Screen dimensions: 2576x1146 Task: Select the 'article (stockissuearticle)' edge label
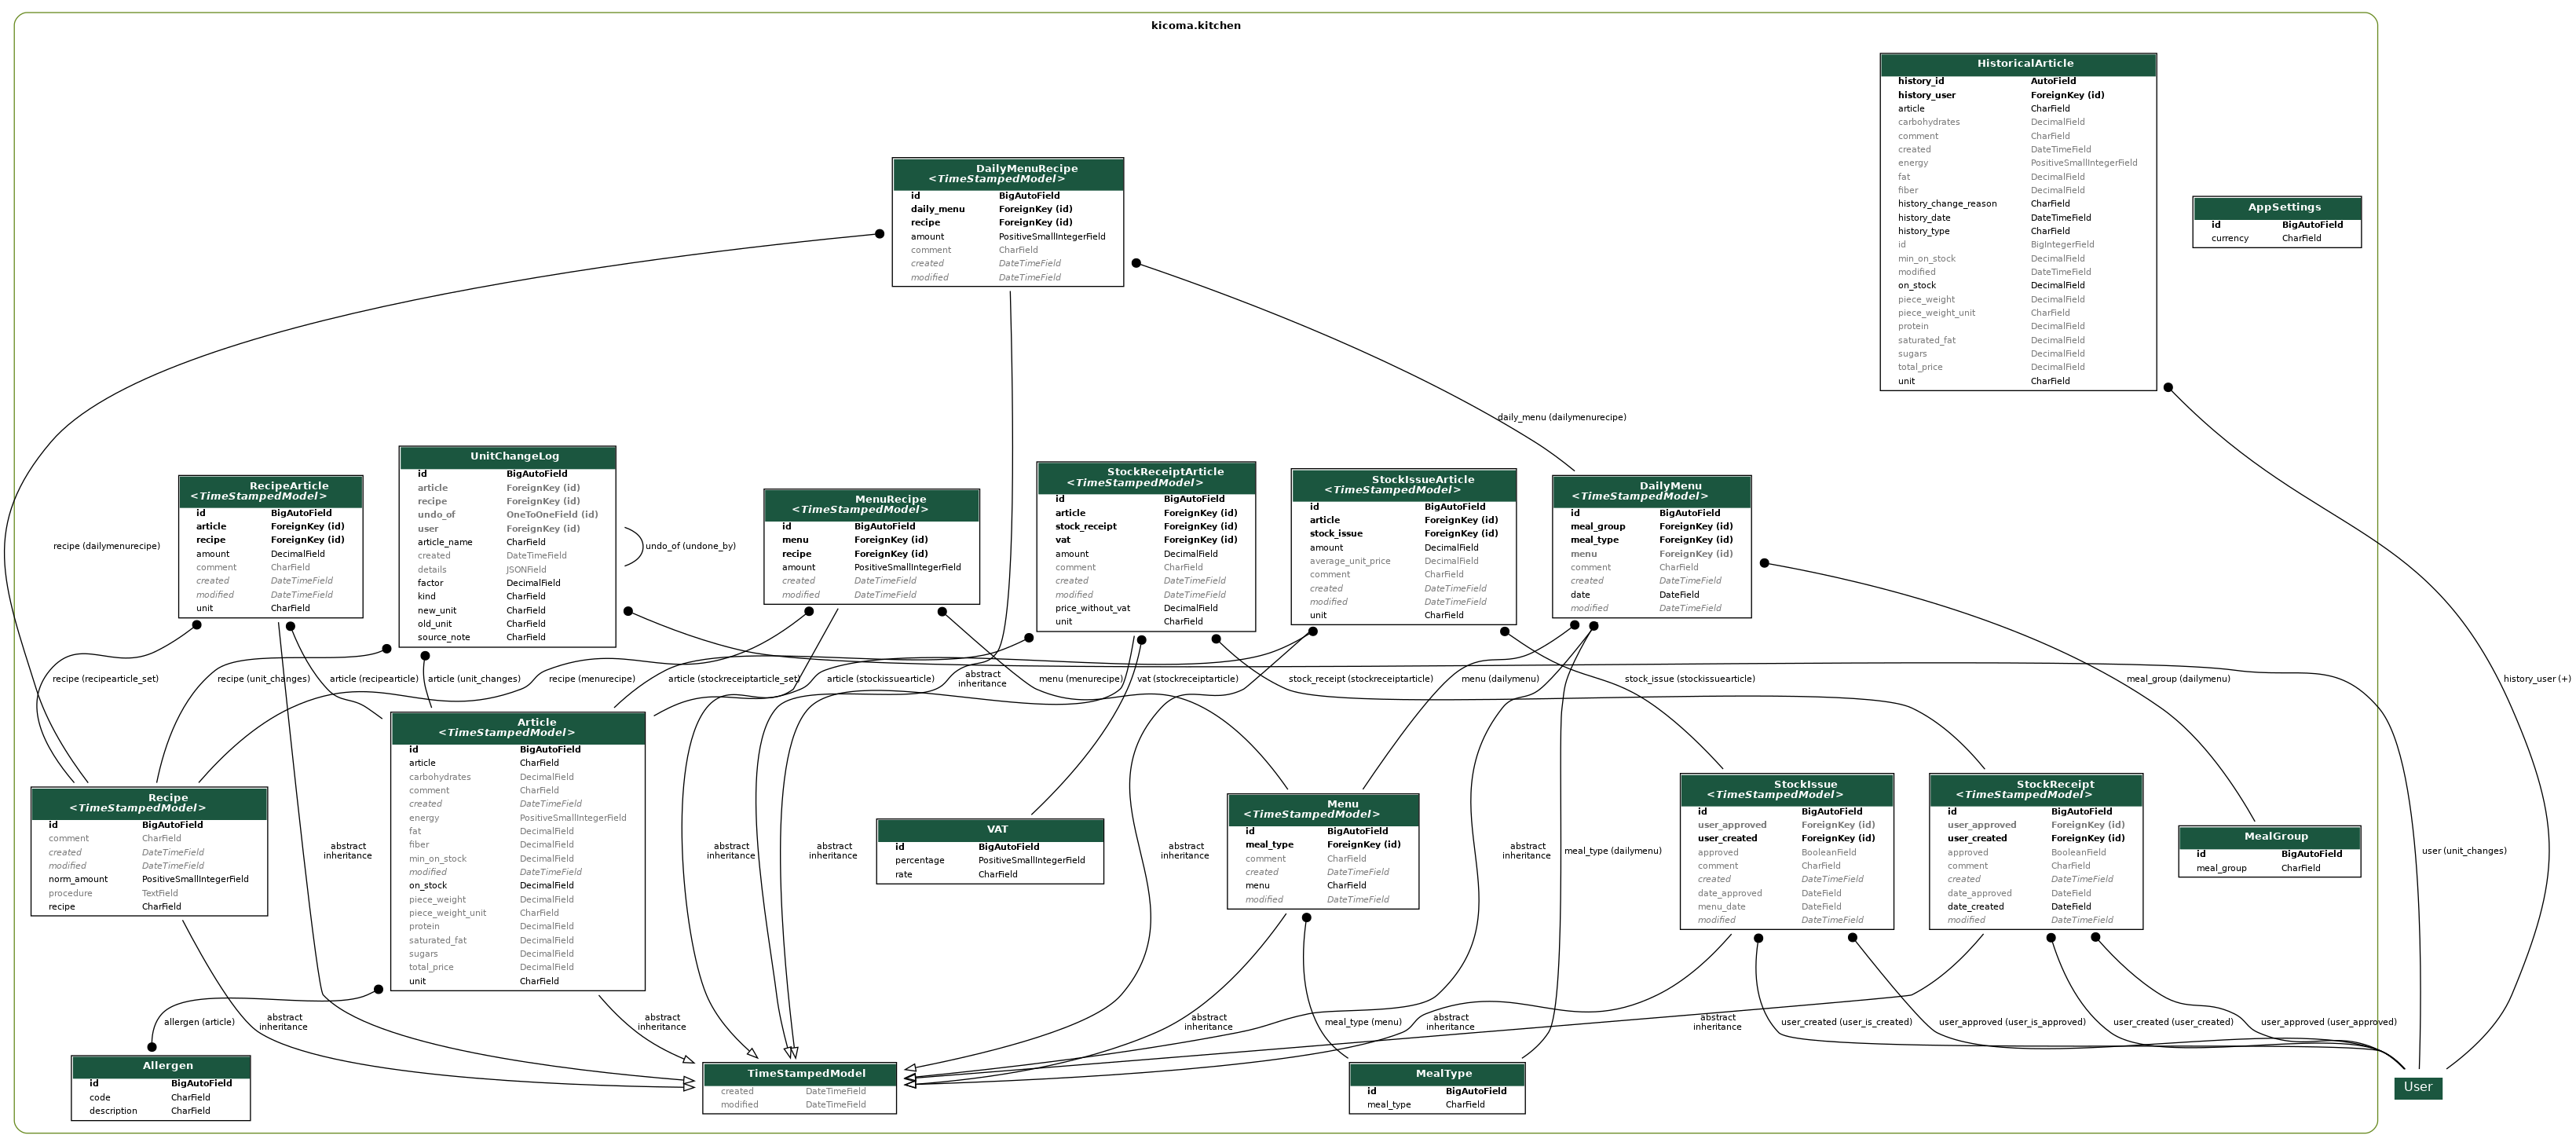[881, 680]
